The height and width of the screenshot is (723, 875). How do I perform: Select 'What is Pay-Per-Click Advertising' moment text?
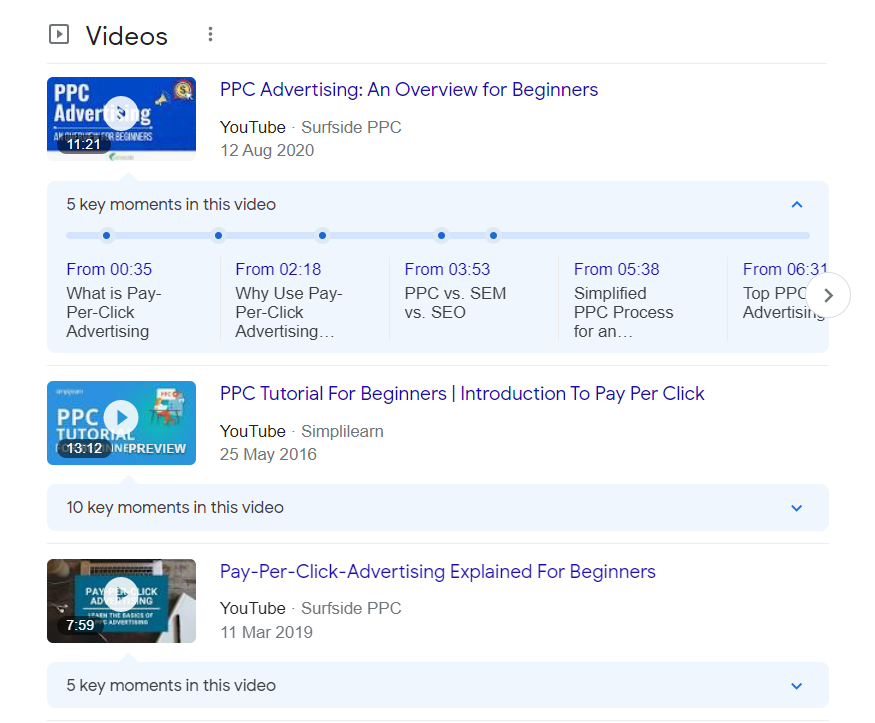pyautogui.click(x=114, y=312)
